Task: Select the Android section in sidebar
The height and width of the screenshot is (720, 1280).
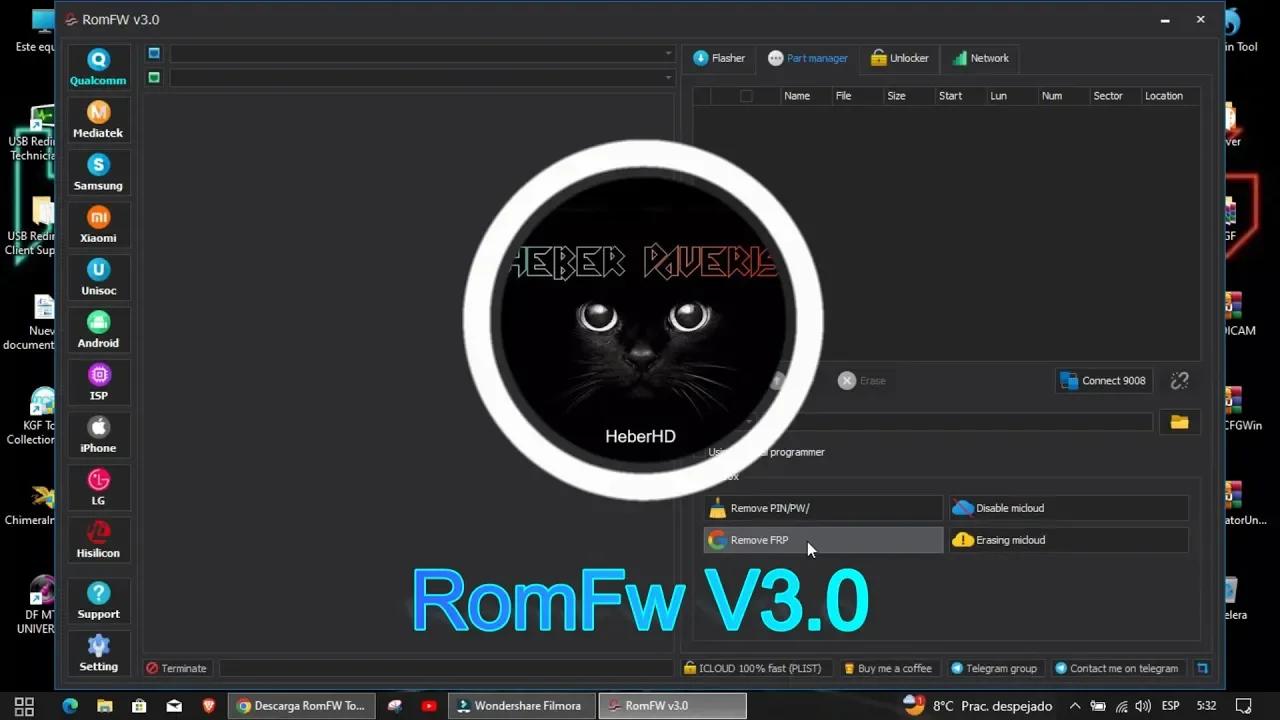Action: click(x=98, y=330)
